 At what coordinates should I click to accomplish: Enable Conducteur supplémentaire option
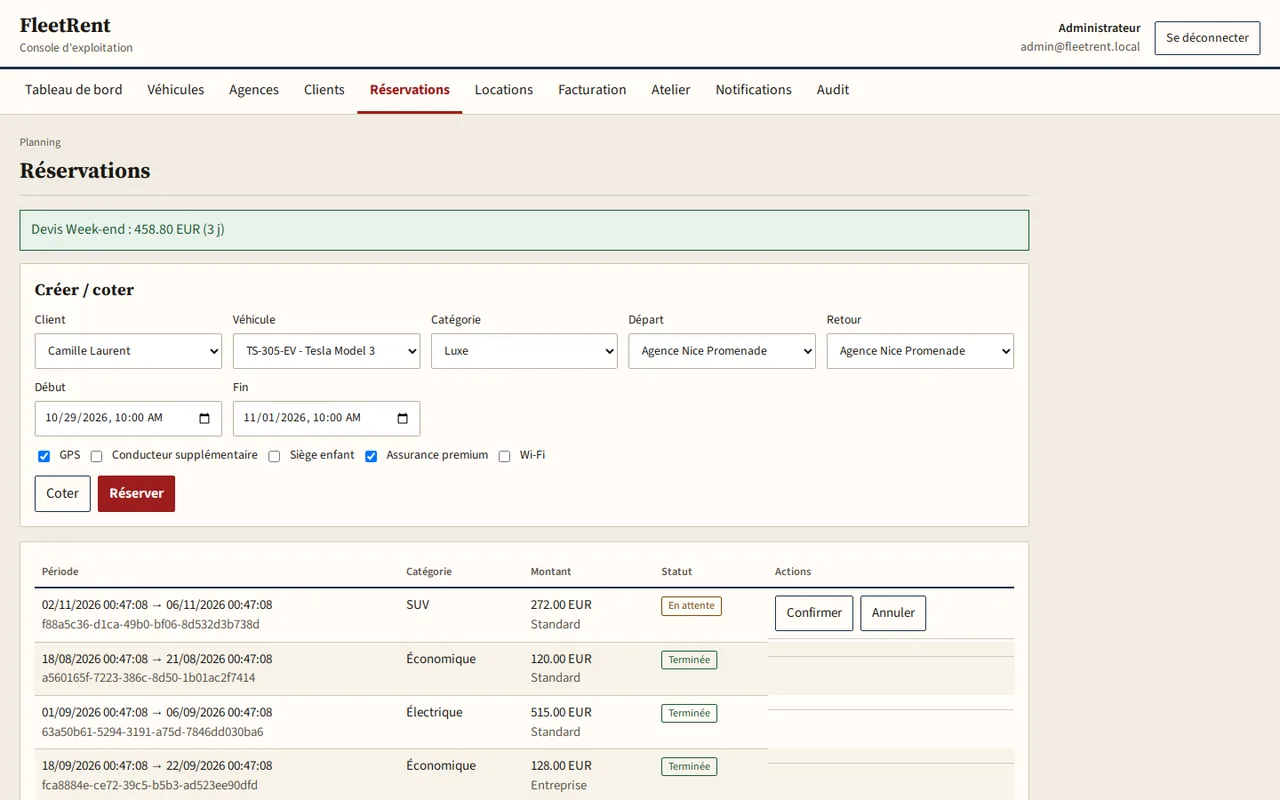point(97,456)
